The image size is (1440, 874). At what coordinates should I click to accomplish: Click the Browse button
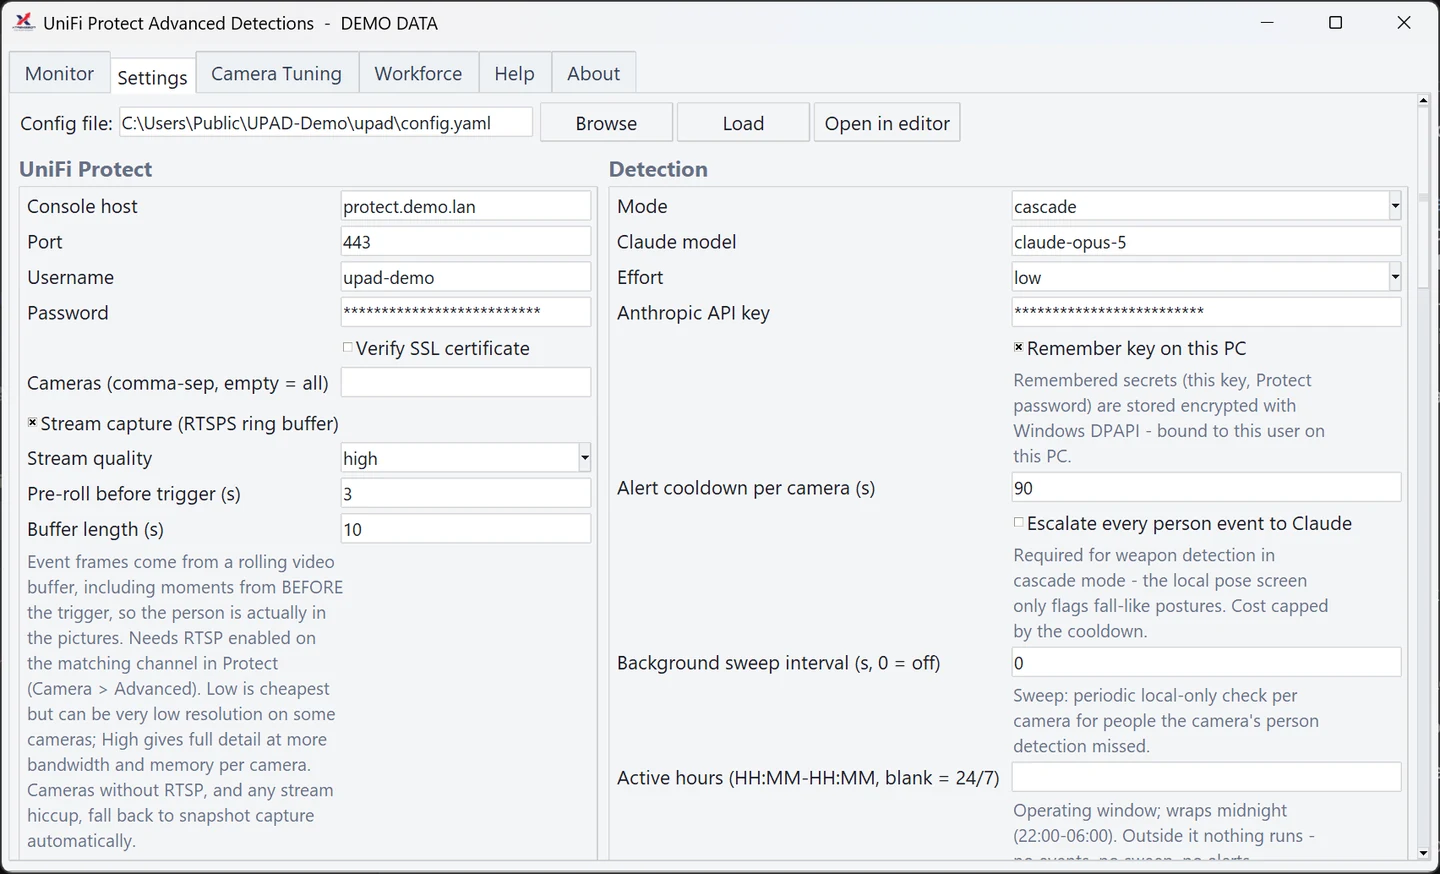(x=606, y=123)
